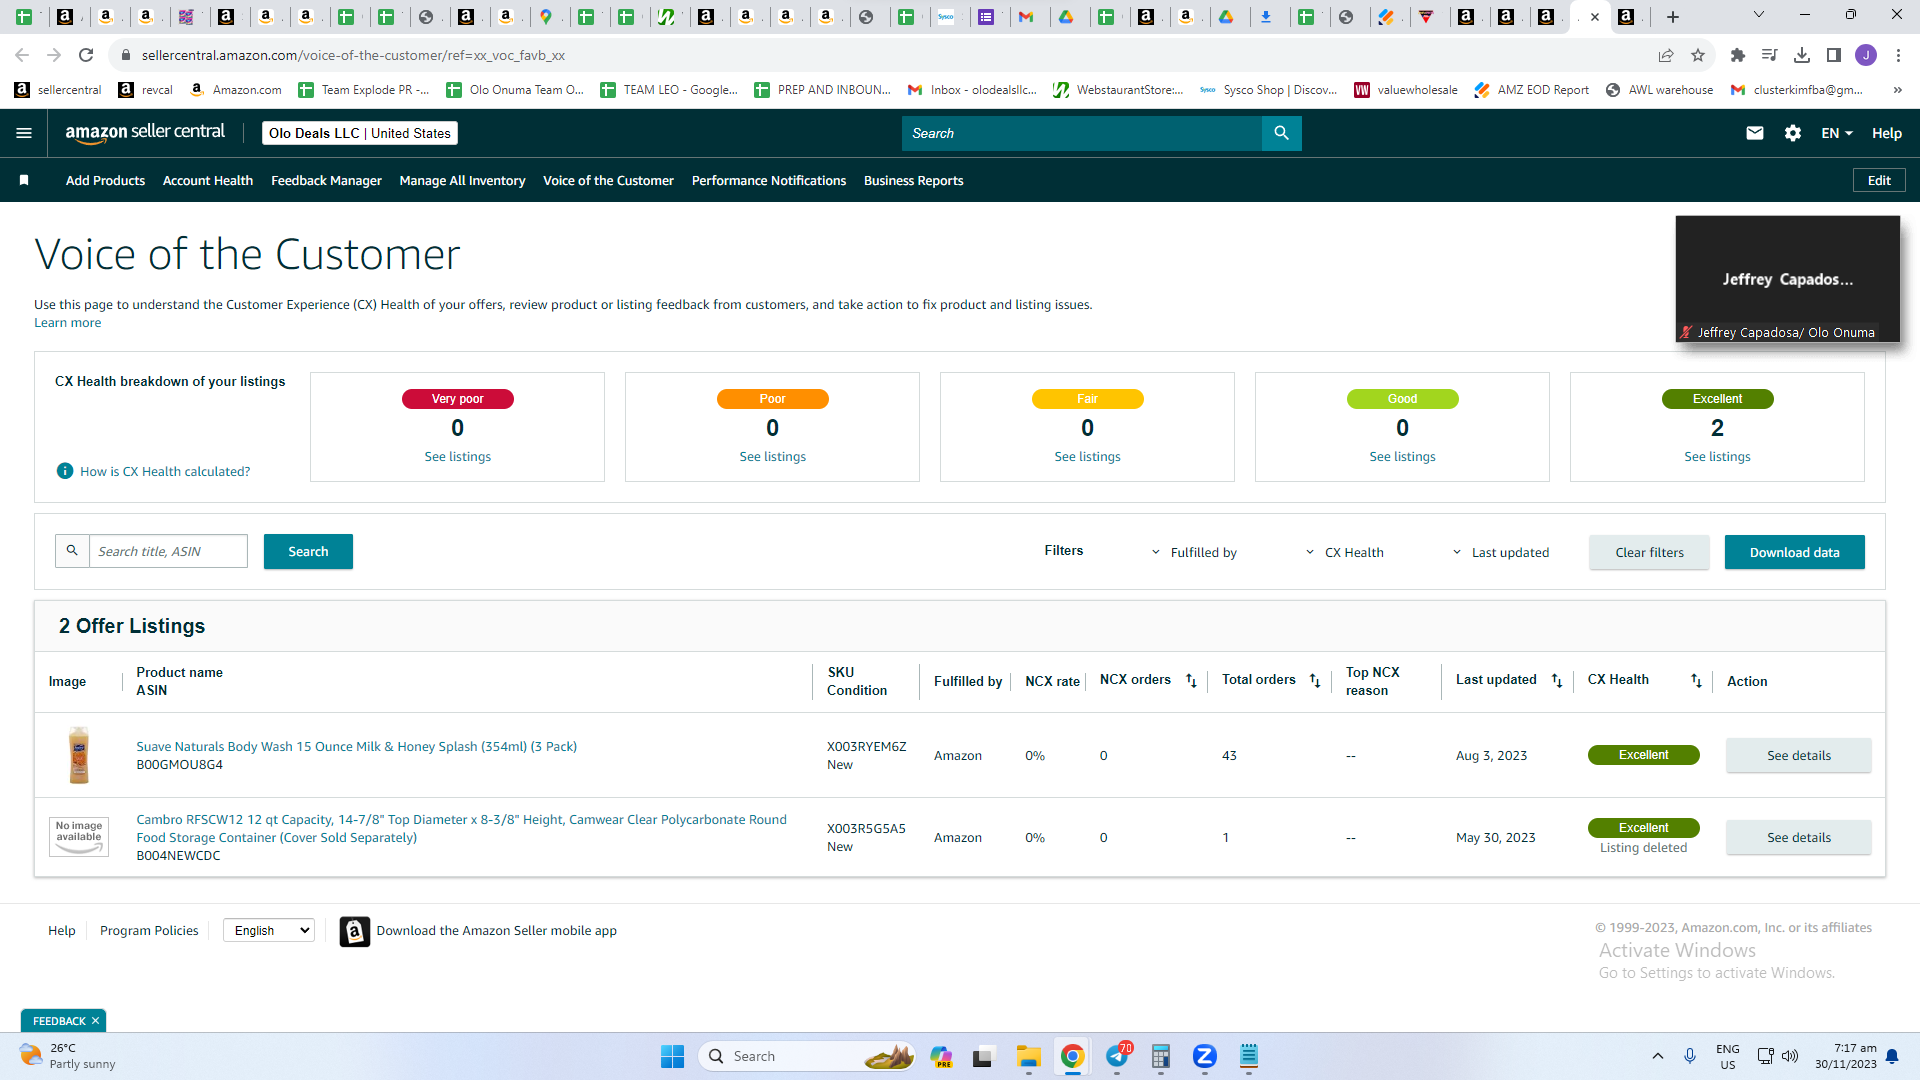
Task: Open a new browser tab
Action: pyautogui.click(x=1673, y=16)
